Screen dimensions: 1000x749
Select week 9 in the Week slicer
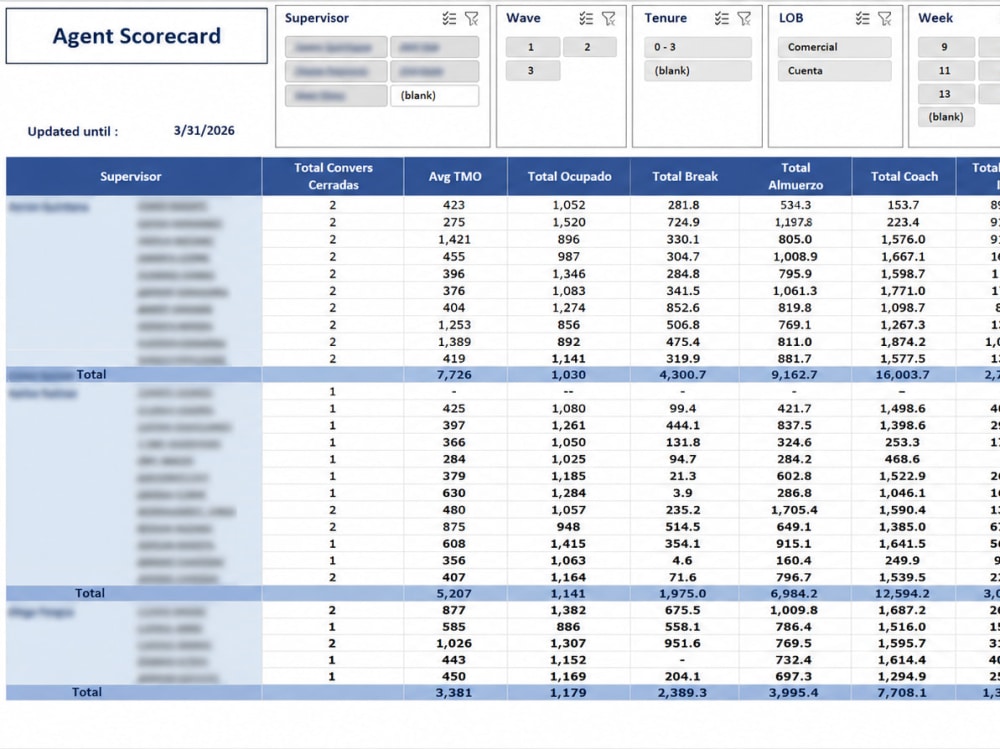tap(946, 47)
